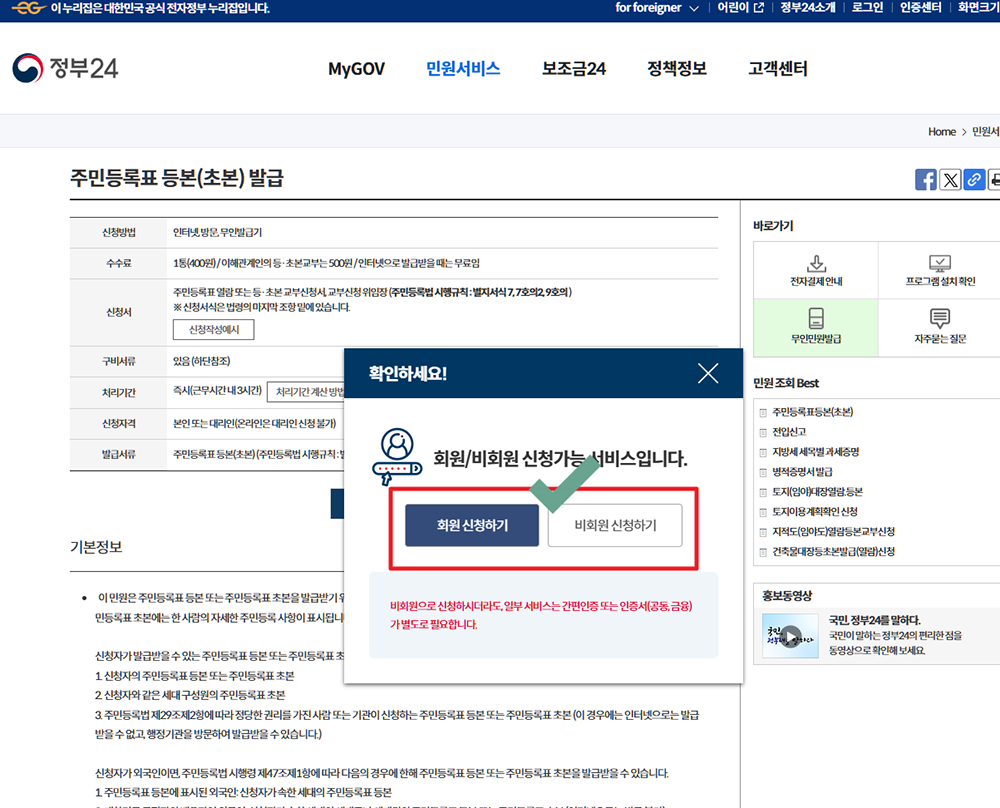Screen dimensions: 1000x808
Task: Open the MyGOV menu
Action: (x=356, y=69)
